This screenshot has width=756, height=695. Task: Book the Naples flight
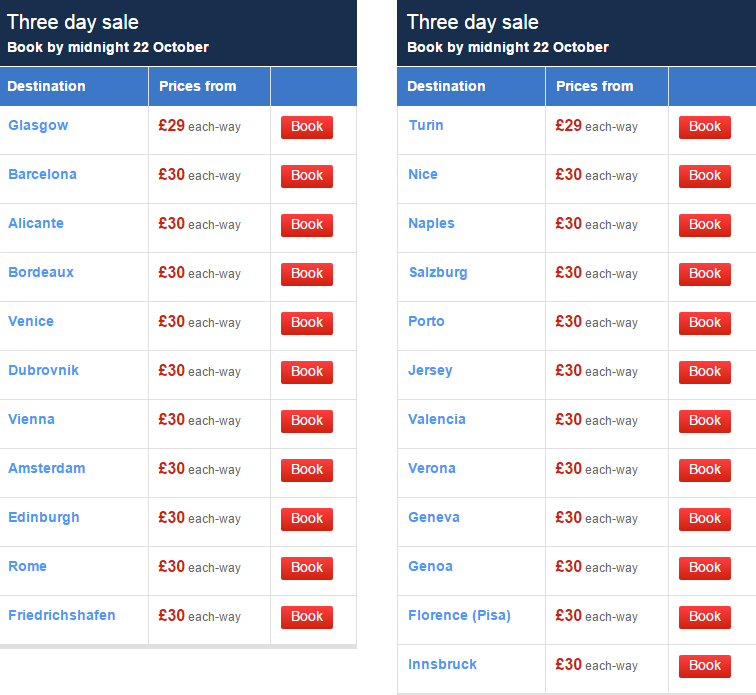point(704,225)
